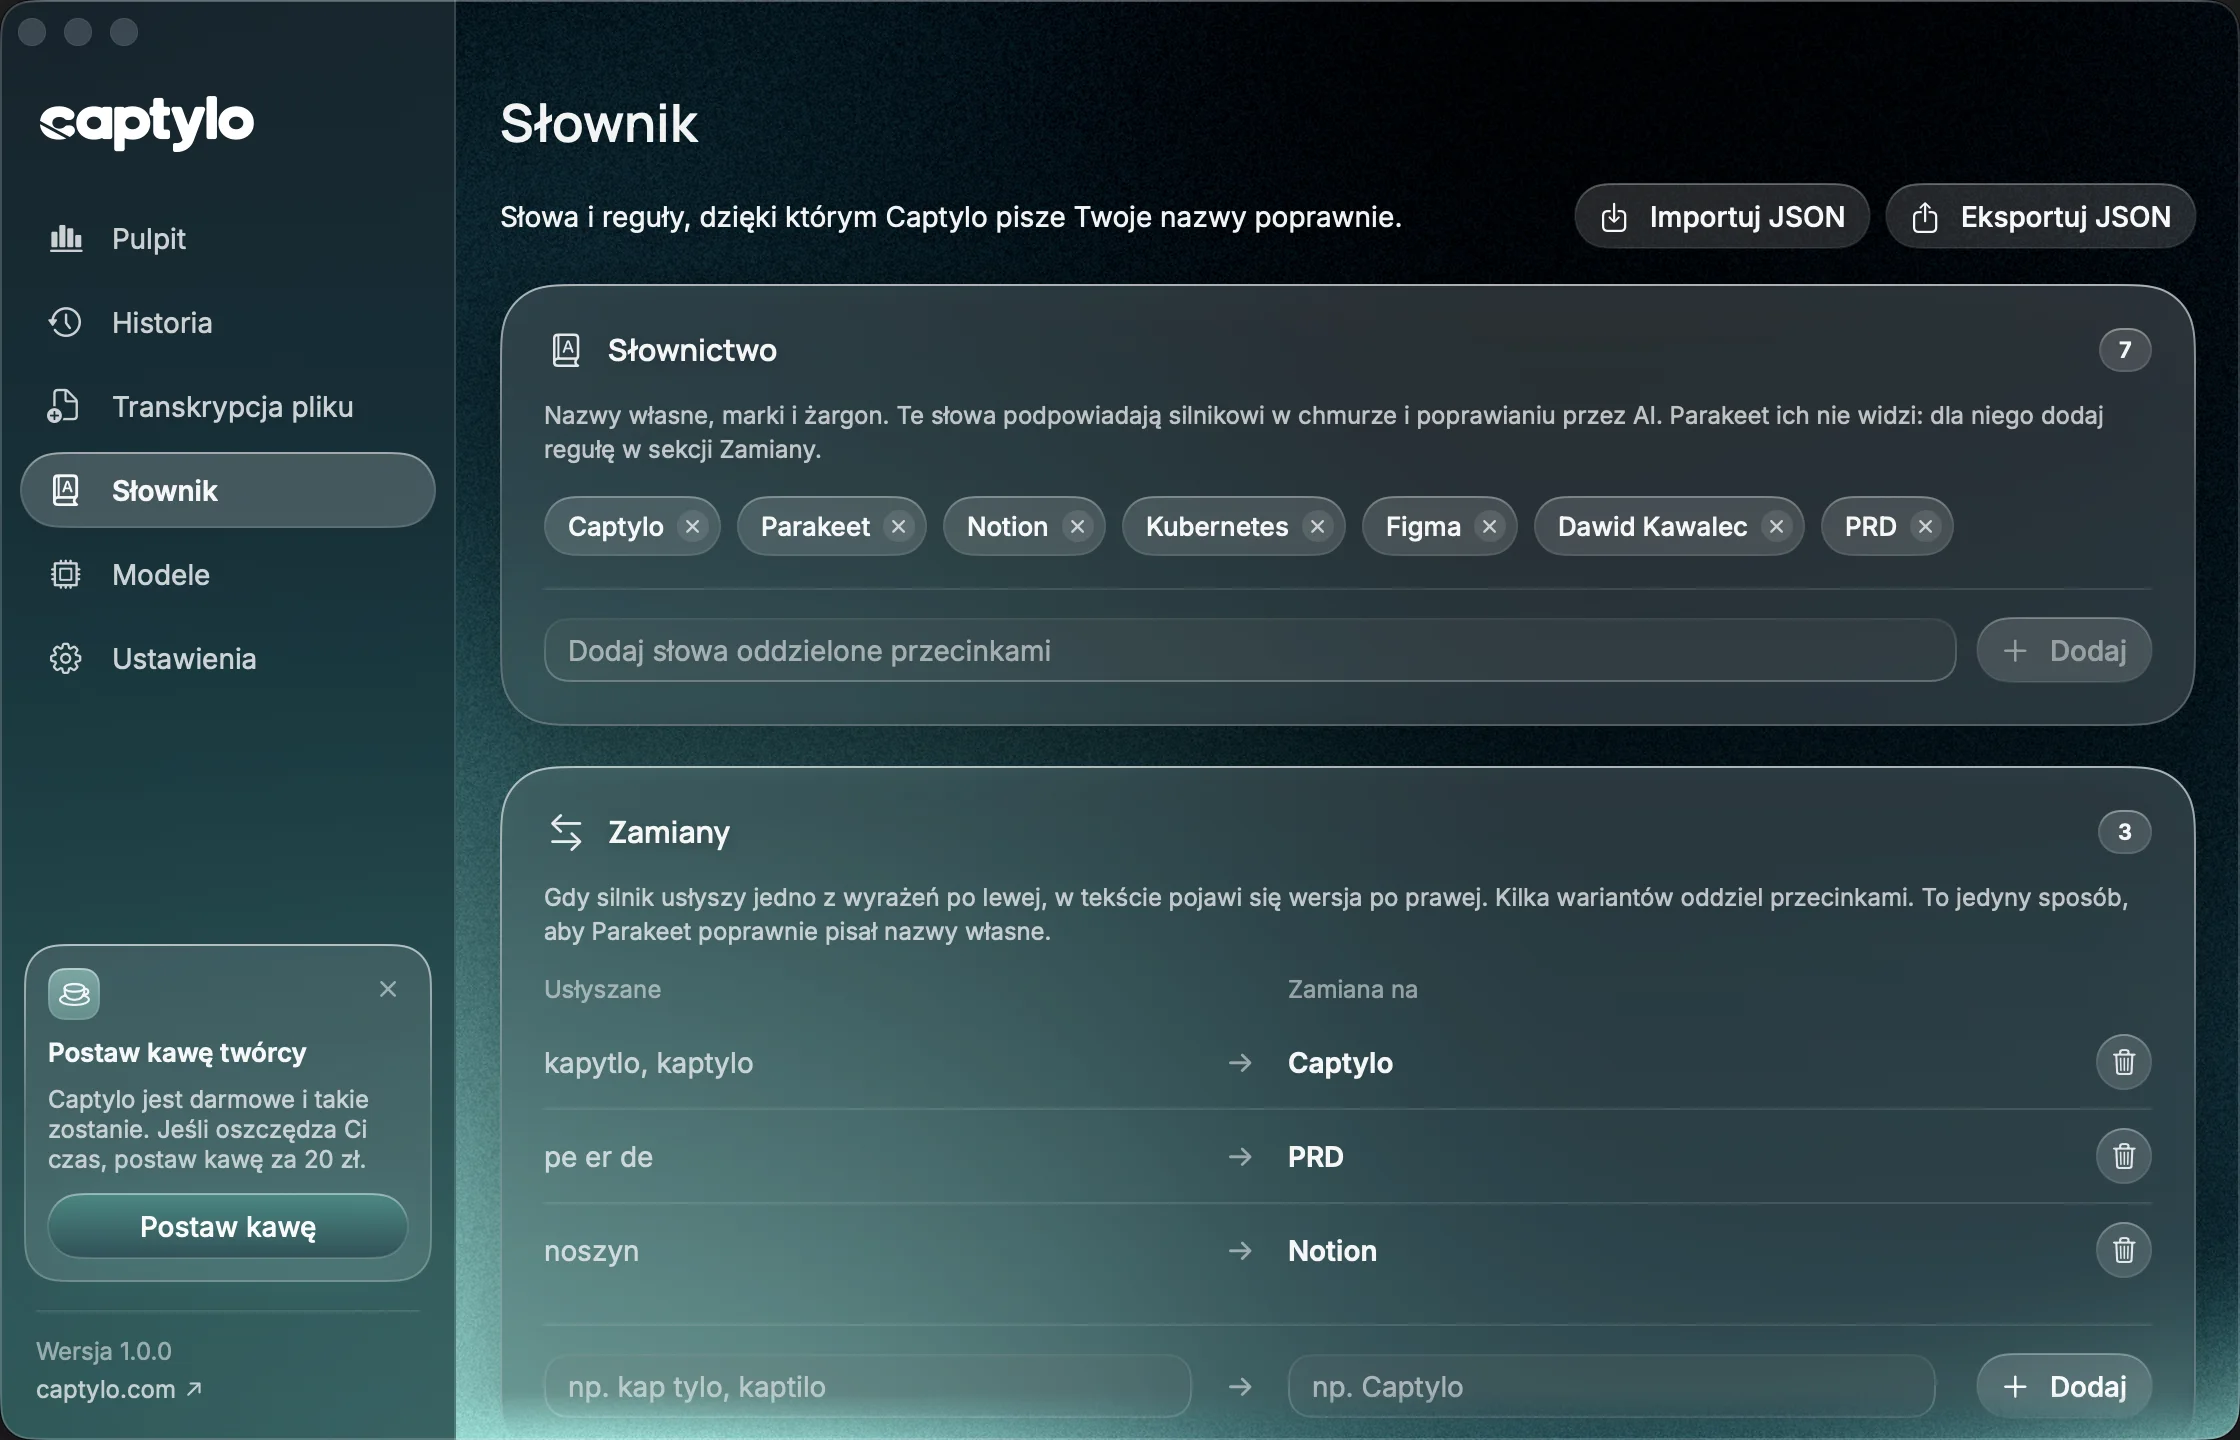Delete the noszyn replacement rule

(x=2124, y=1250)
